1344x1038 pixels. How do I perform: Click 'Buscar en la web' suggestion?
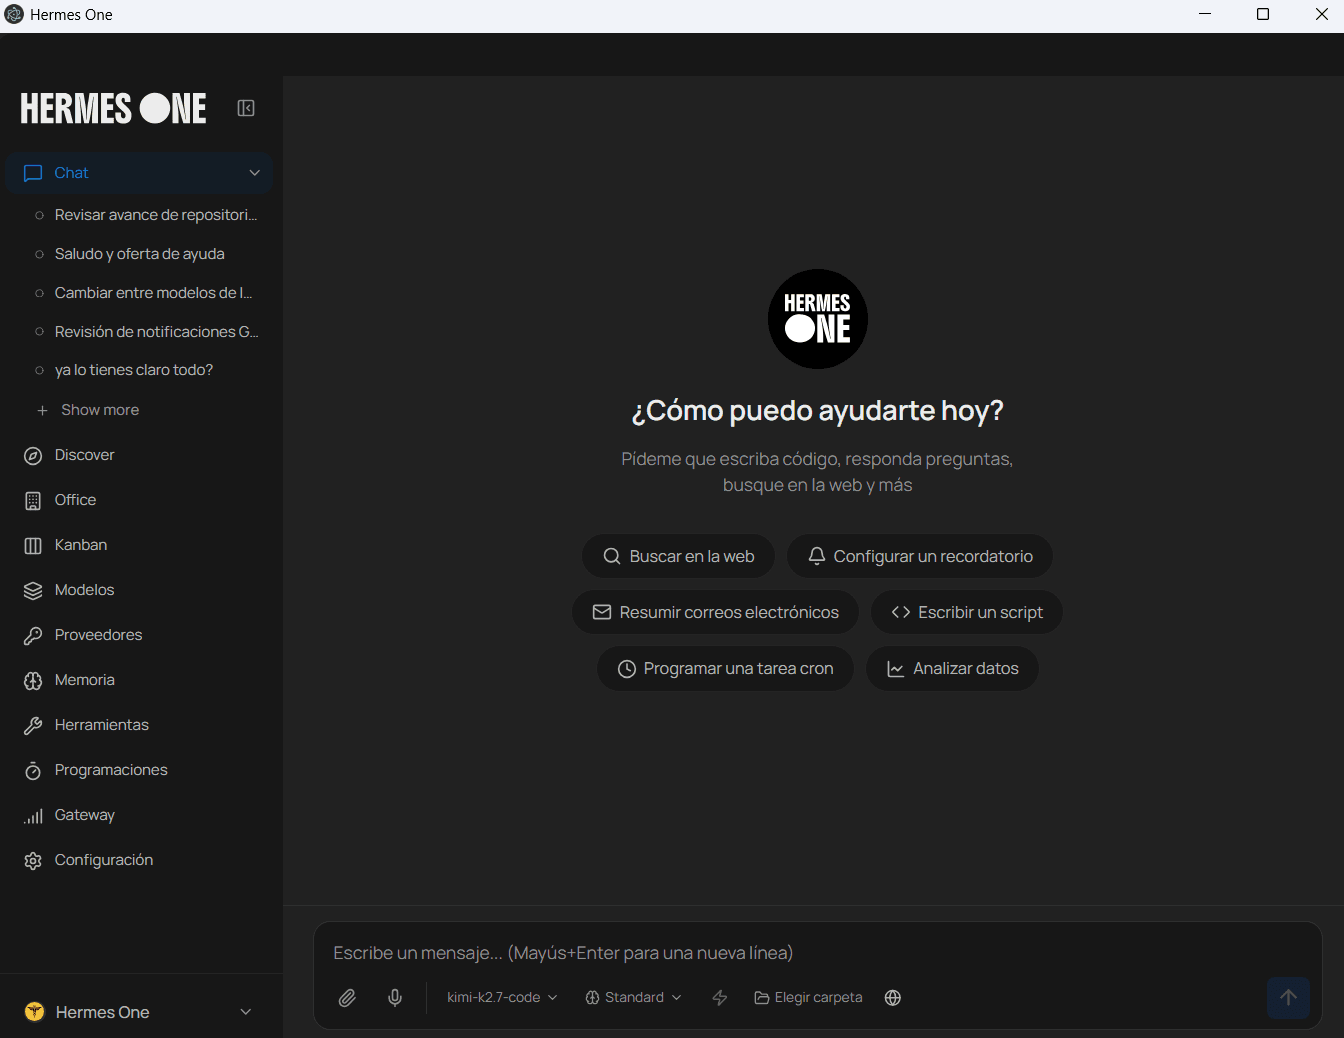click(x=679, y=556)
